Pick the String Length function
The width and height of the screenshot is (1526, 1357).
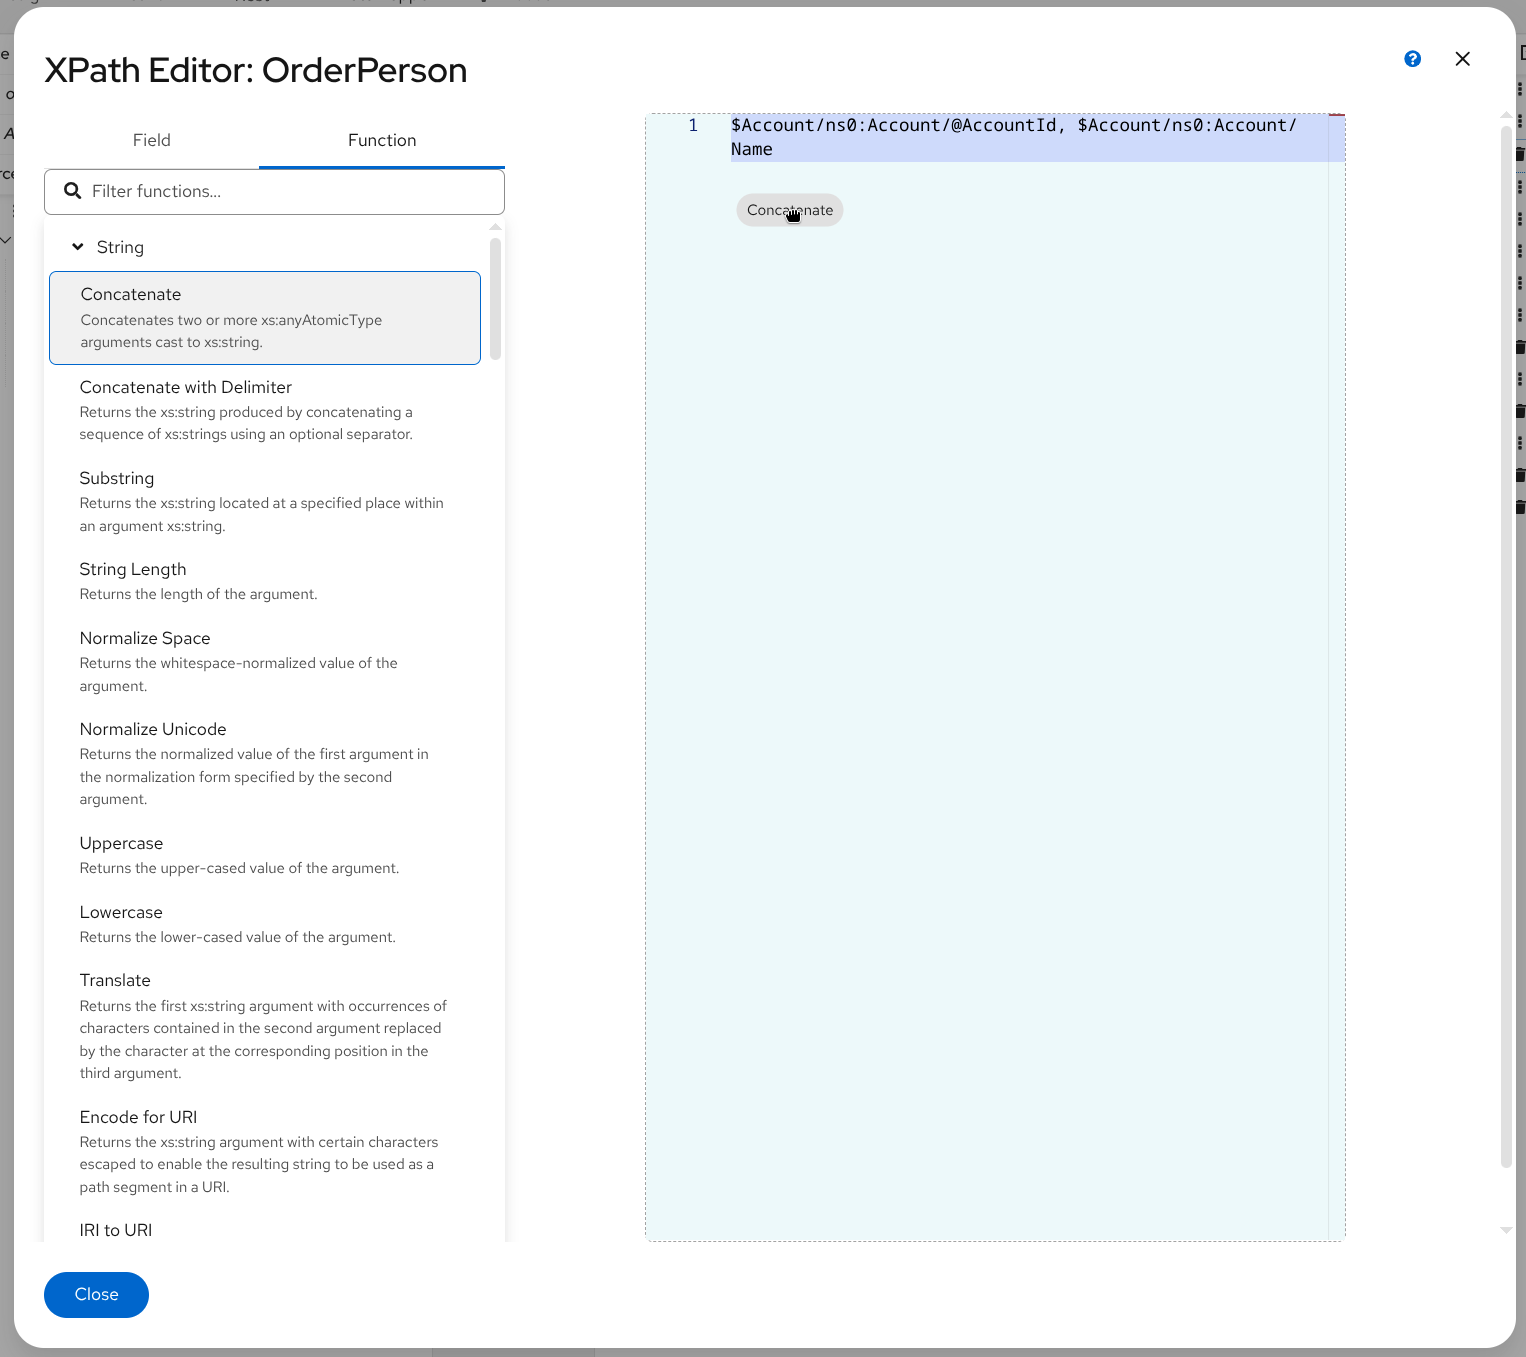(265, 581)
